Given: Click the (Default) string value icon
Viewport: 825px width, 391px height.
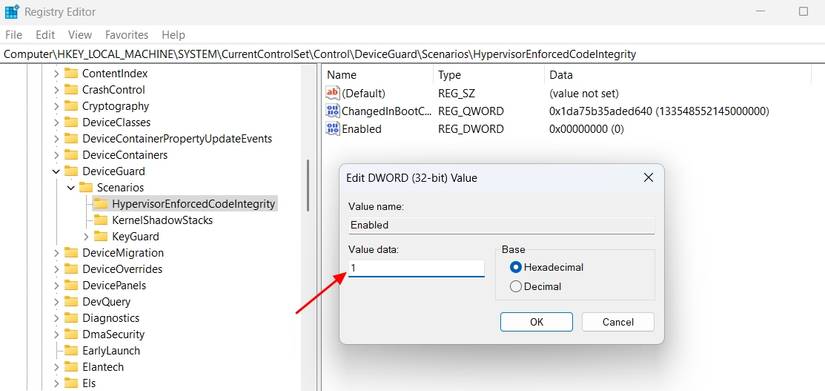Looking at the screenshot, I should 333,94.
